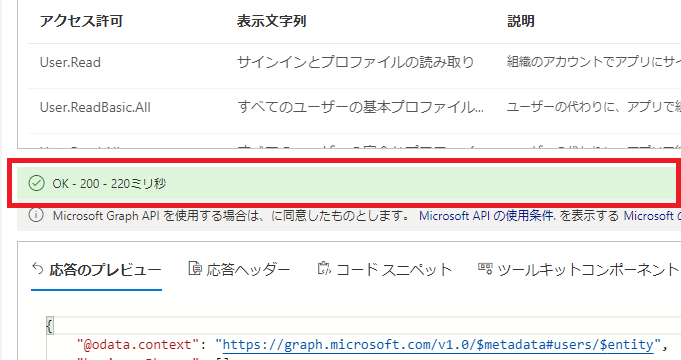Click the 応答のプレビュー arrow icon

point(38,269)
